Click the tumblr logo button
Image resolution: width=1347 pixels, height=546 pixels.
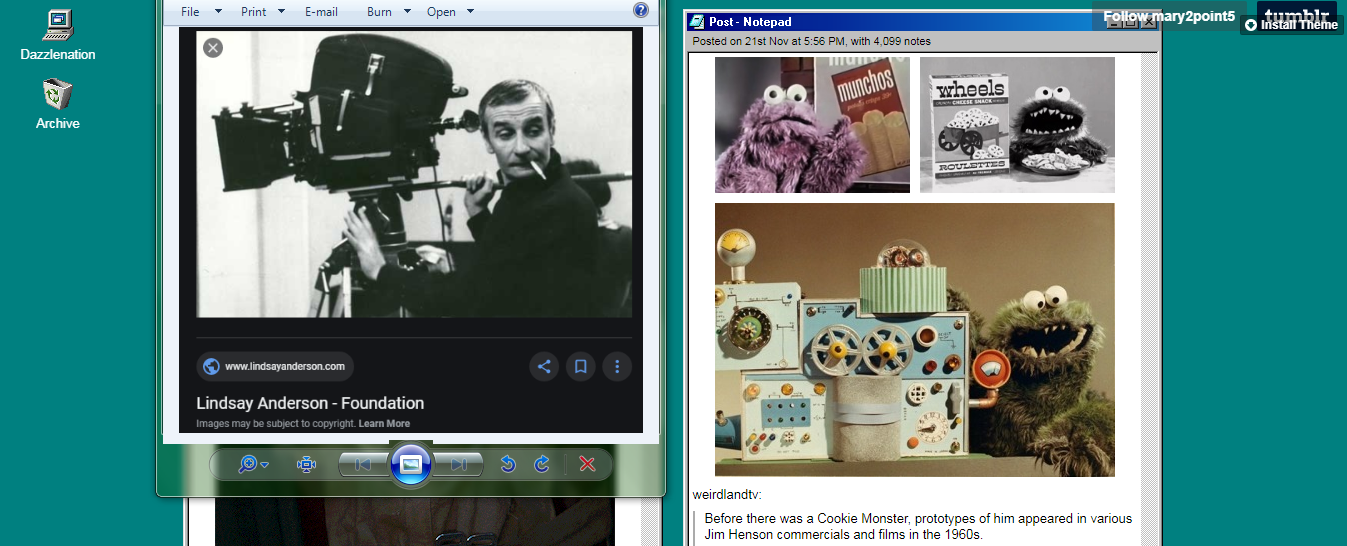point(1297,14)
